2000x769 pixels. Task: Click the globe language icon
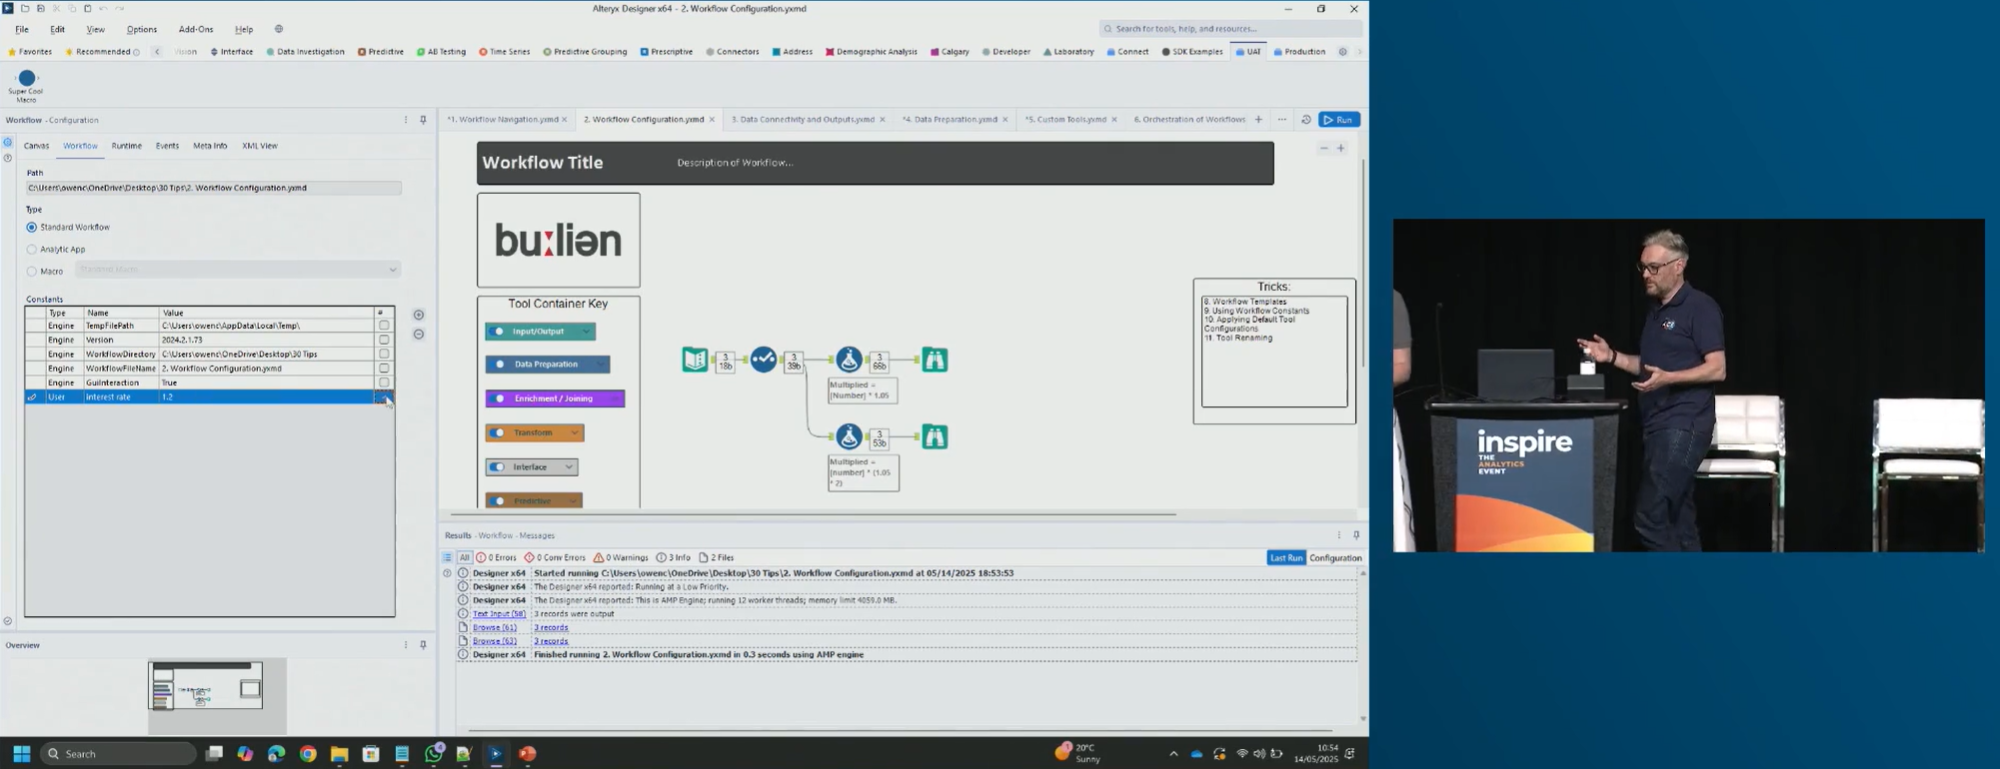click(279, 29)
